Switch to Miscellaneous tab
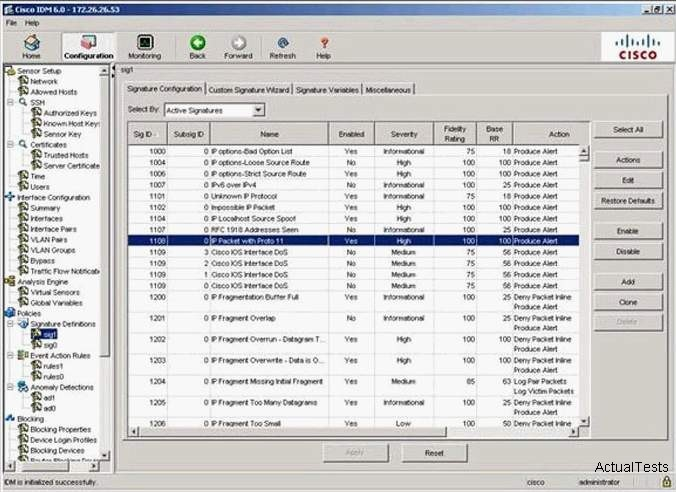676x492 pixels. click(x=388, y=90)
